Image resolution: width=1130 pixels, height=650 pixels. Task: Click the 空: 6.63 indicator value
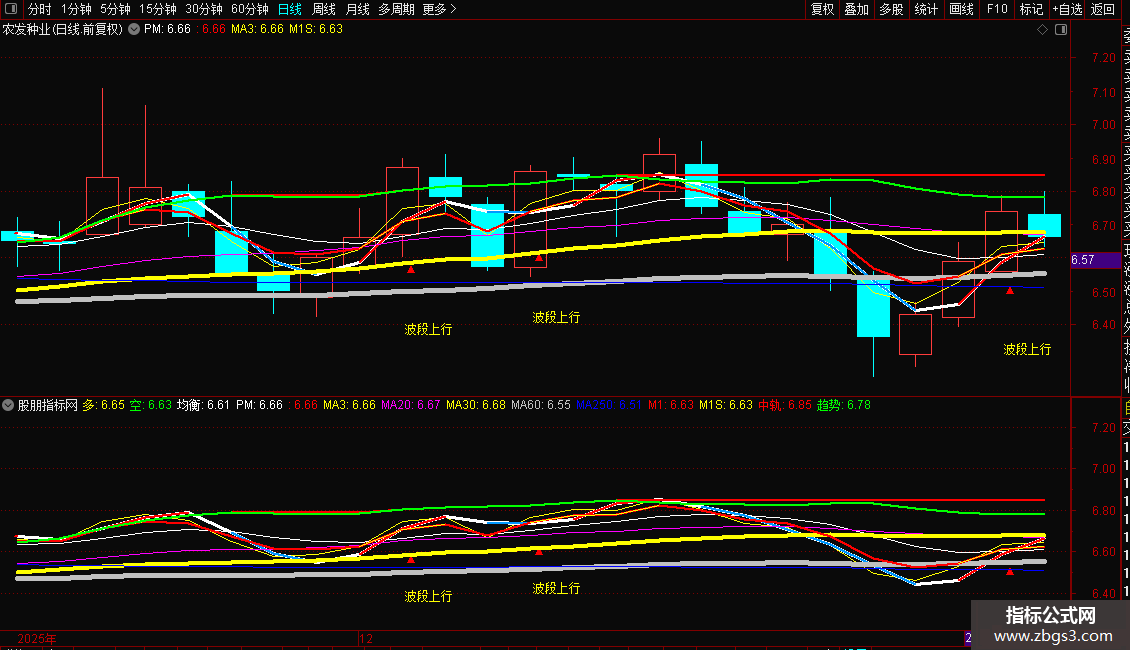(x=151, y=405)
